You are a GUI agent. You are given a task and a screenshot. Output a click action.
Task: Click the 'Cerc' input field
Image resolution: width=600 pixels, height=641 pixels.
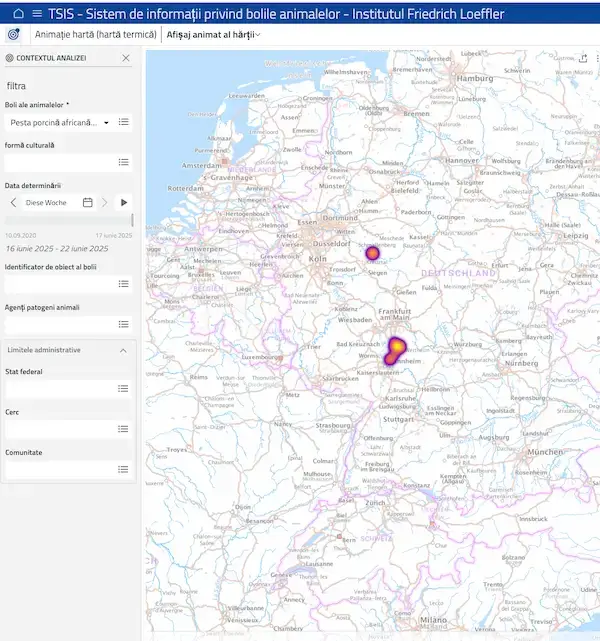pos(60,429)
